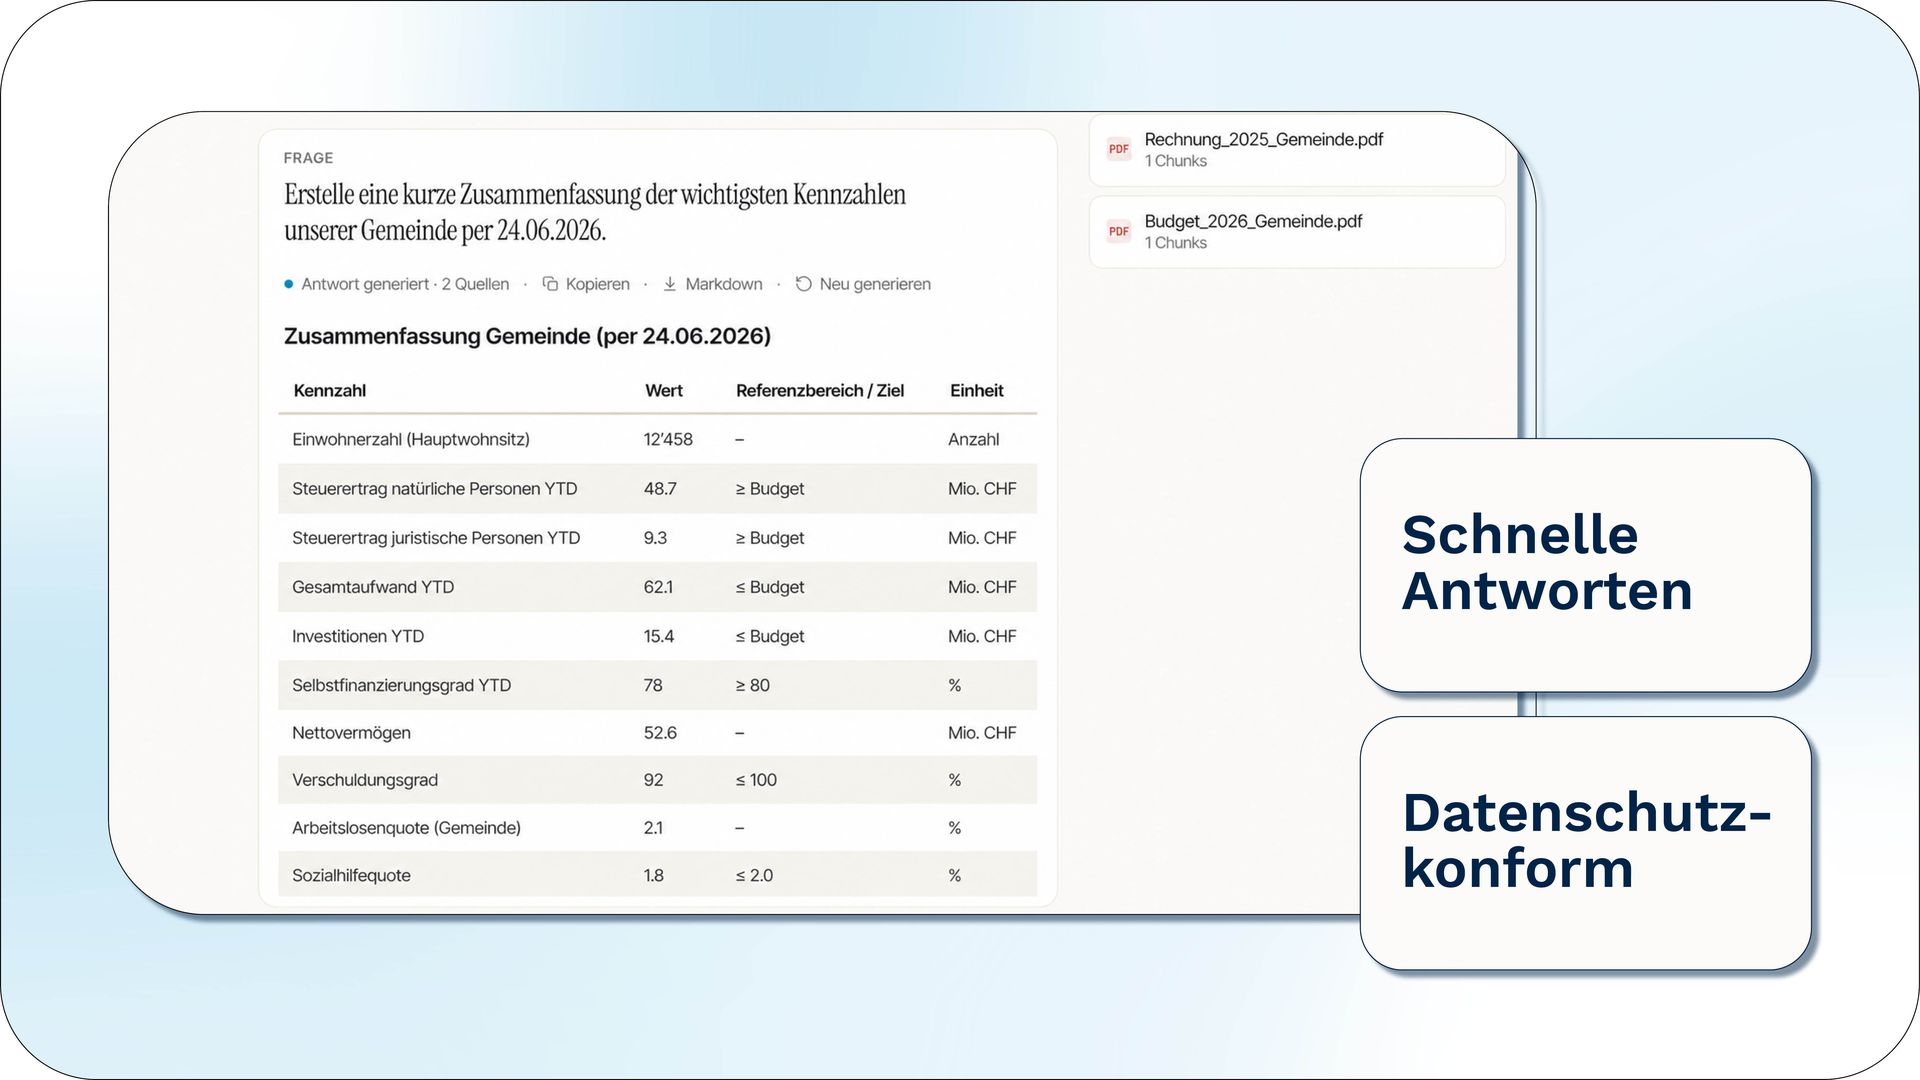Image resolution: width=1920 pixels, height=1080 pixels.
Task: Click the Kopieren button label
Action: tap(598, 284)
